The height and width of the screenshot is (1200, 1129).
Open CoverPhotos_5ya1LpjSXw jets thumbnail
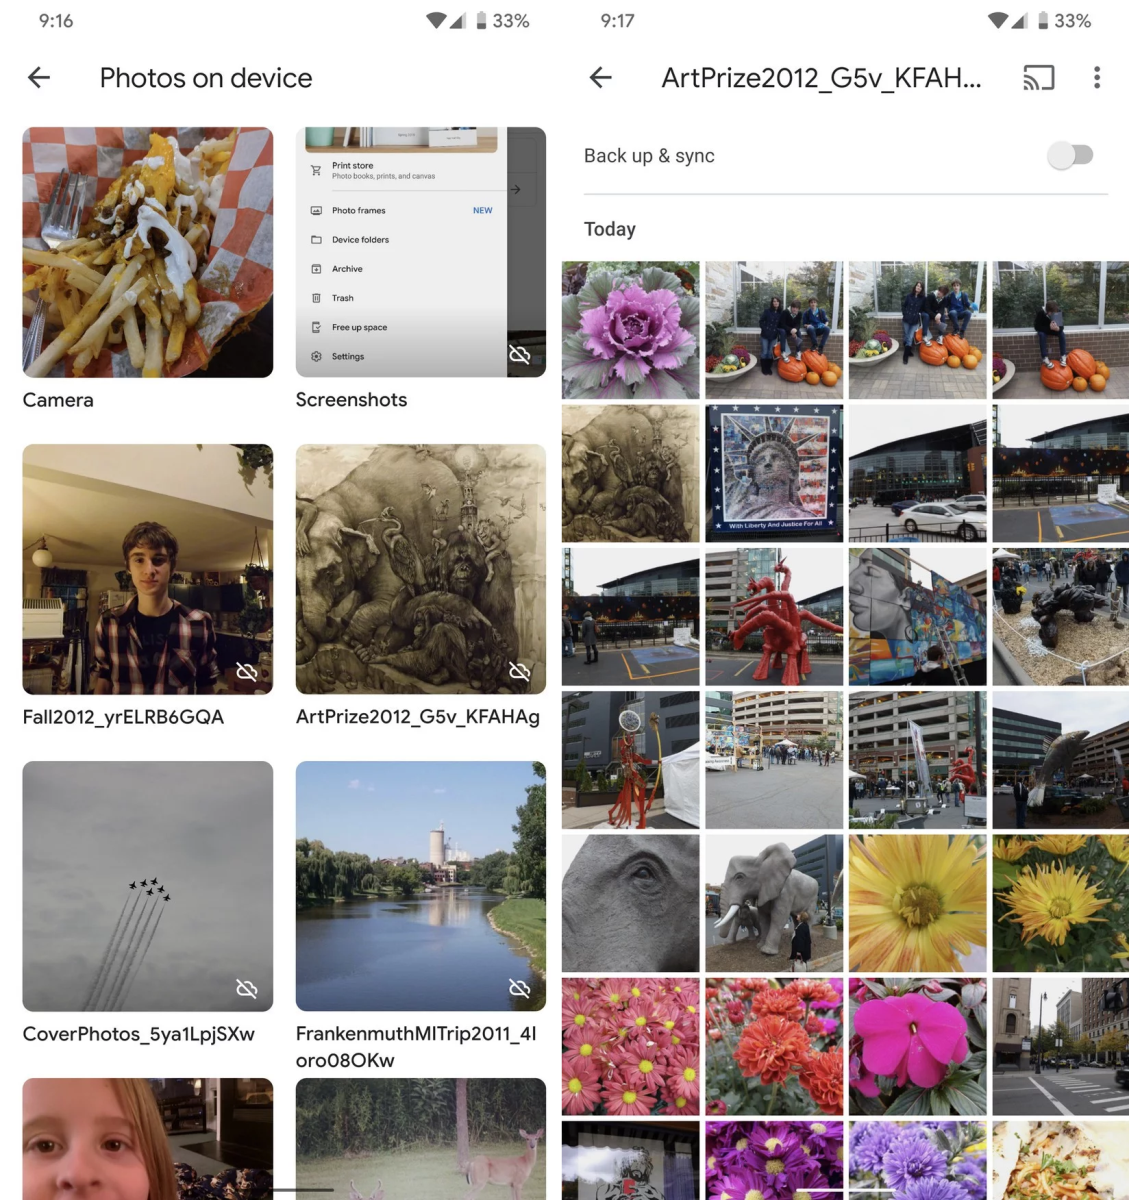pyautogui.click(x=148, y=886)
